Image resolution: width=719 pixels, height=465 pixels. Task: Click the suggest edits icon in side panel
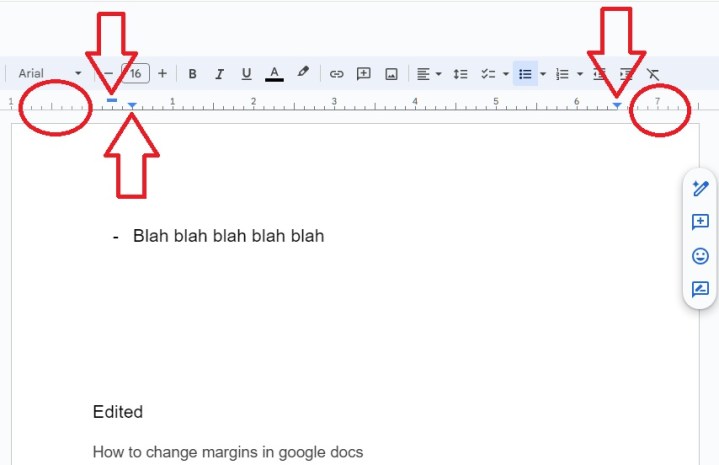point(700,290)
